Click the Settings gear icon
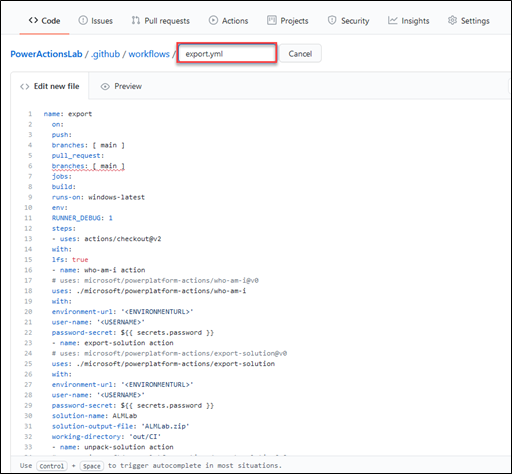This screenshot has height=474, width=512. point(452,20)
